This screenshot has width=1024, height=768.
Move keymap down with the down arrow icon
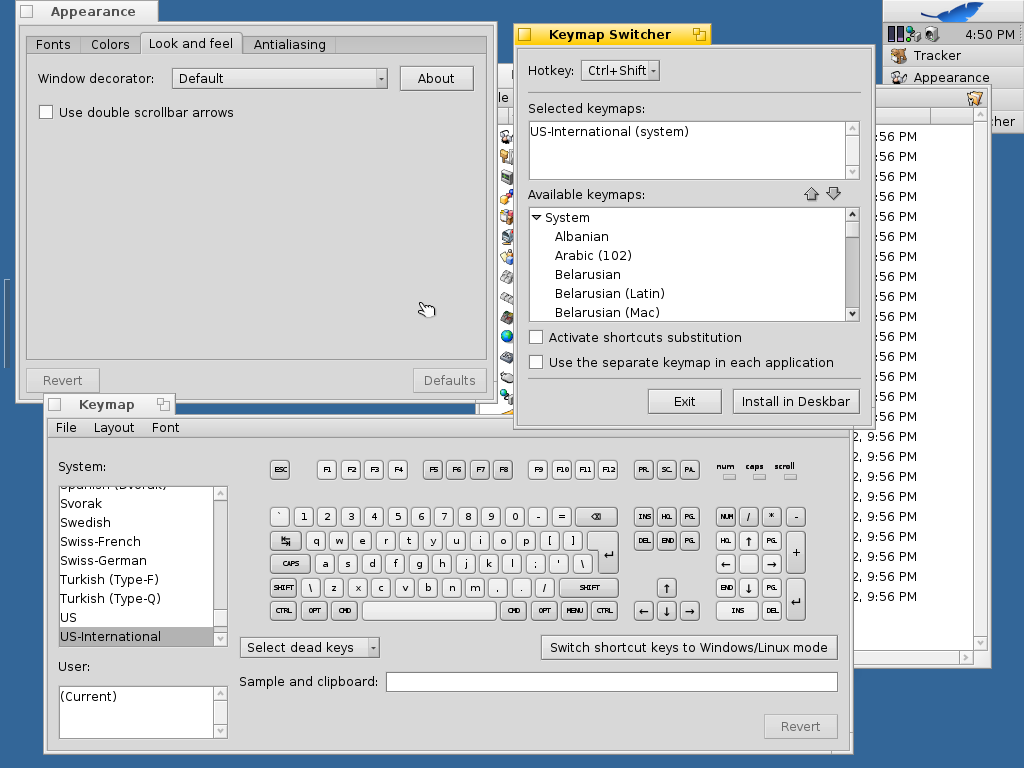(x=833, y=194)
